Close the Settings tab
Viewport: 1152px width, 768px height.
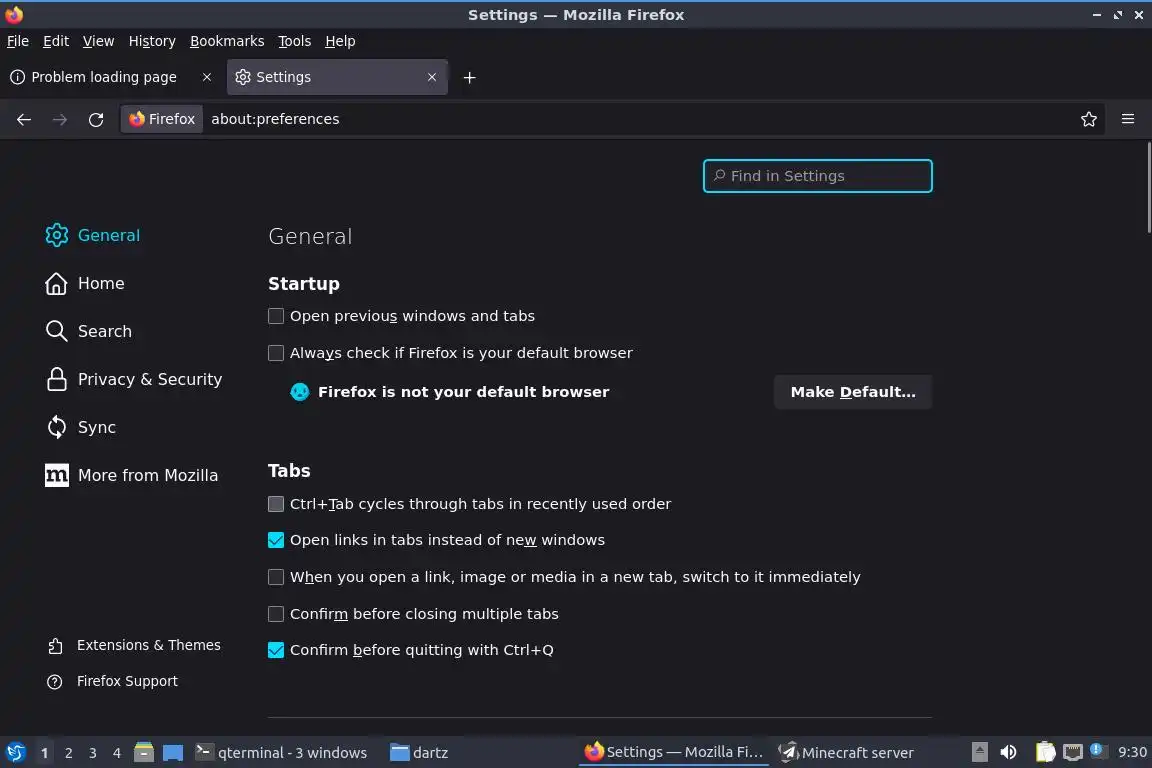432,77
